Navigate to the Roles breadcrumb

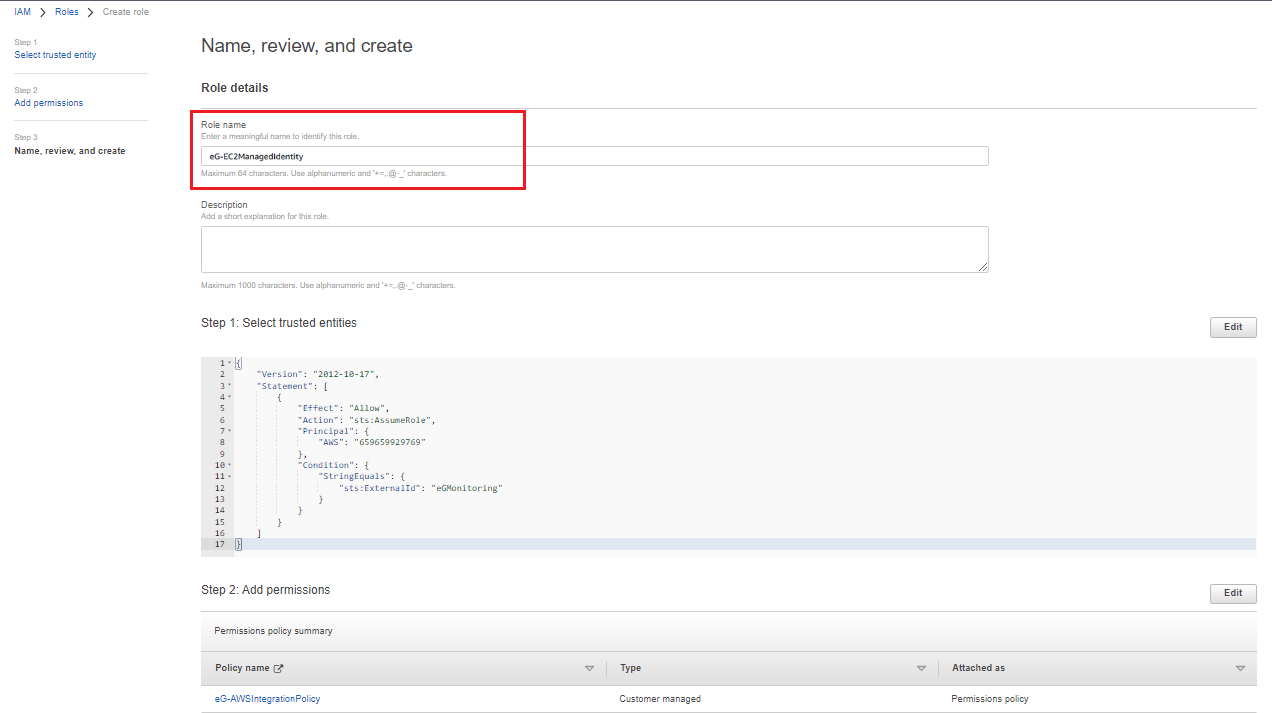click(67, 12)
